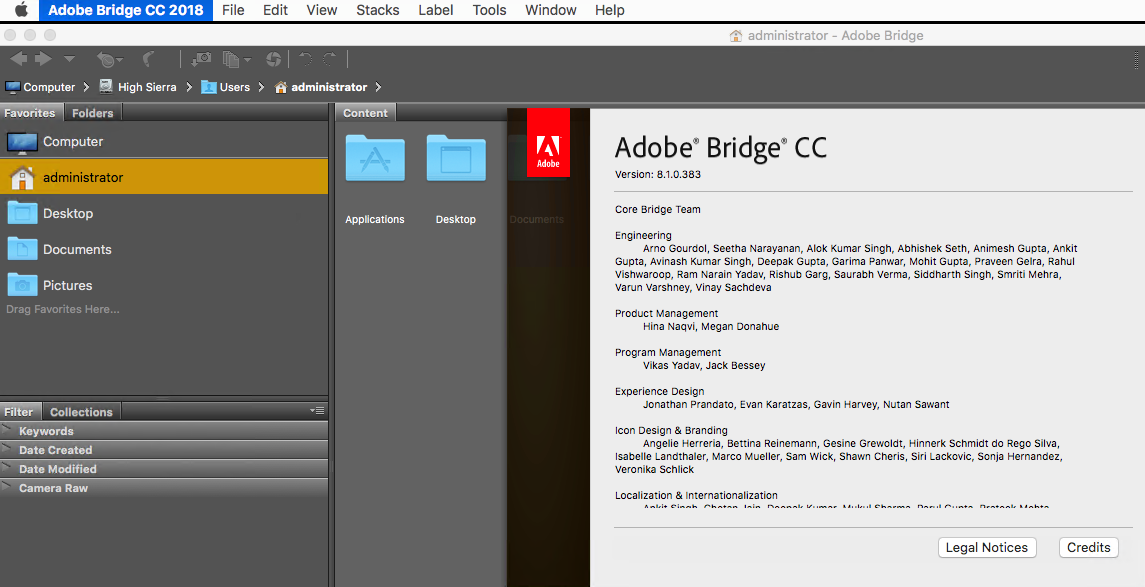This screenshot has width=1145, height=587.
Task: Click the Legal Notices button
Action: [987, 548]
